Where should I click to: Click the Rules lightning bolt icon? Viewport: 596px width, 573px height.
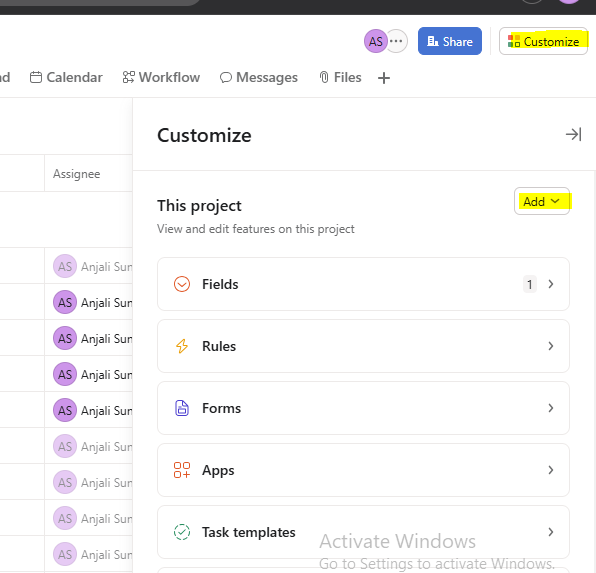point(182,346)
